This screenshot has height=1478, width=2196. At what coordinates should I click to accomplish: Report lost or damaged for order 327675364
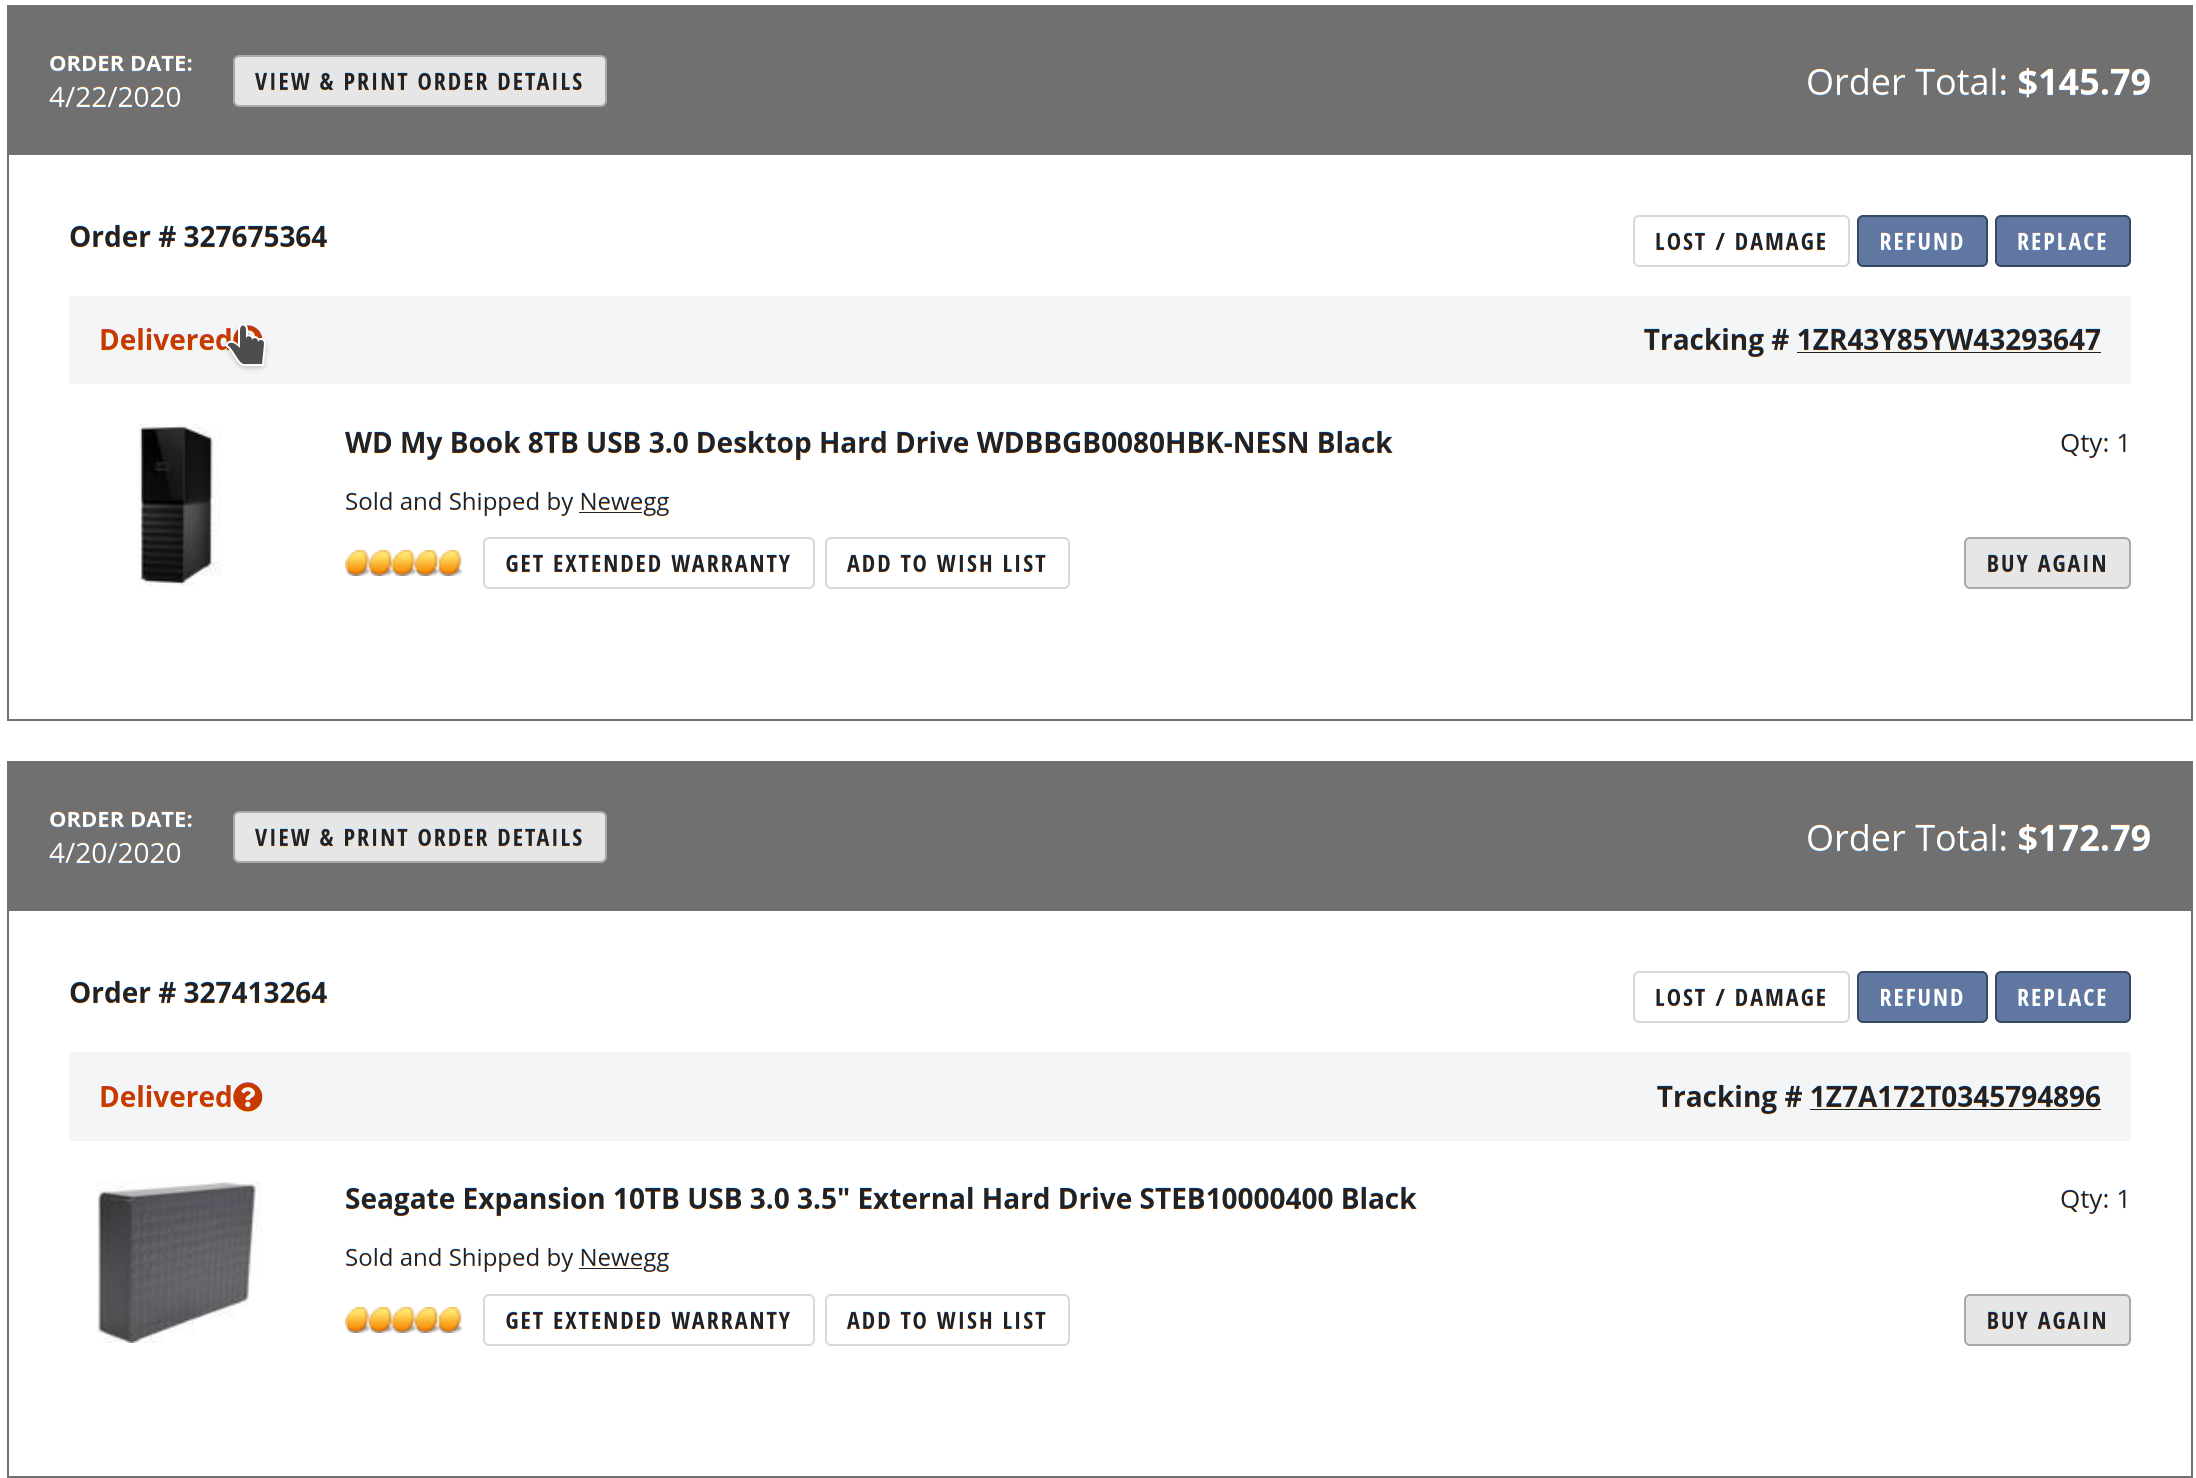click(x=1740, y=241)
